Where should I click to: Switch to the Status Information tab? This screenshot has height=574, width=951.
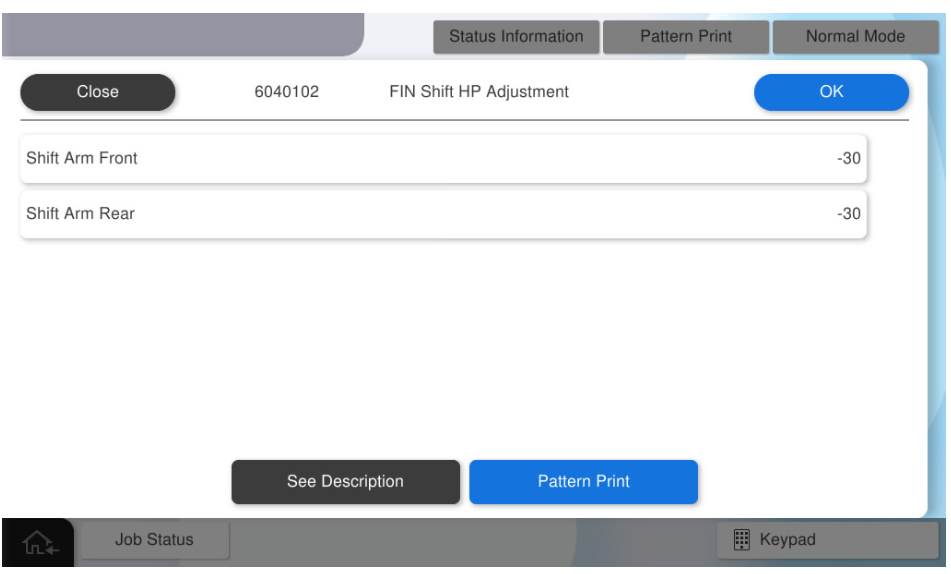coord(515,36)
